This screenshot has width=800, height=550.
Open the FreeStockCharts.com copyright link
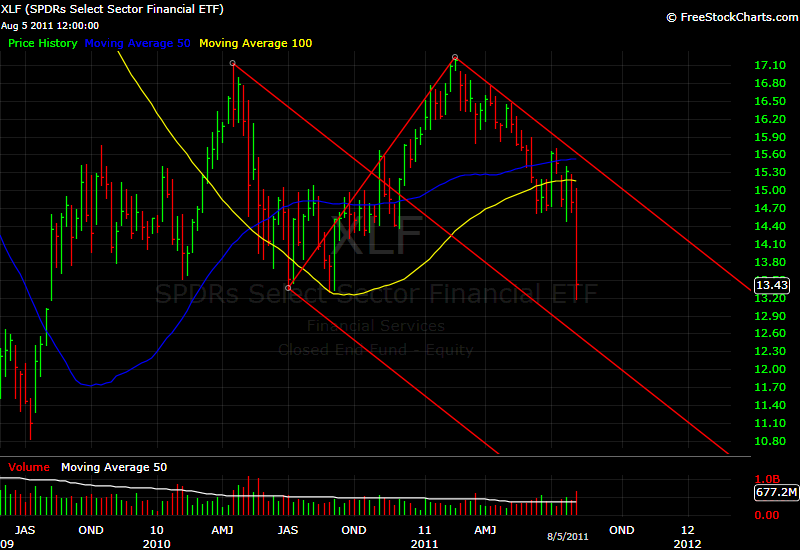click(733, 17)
